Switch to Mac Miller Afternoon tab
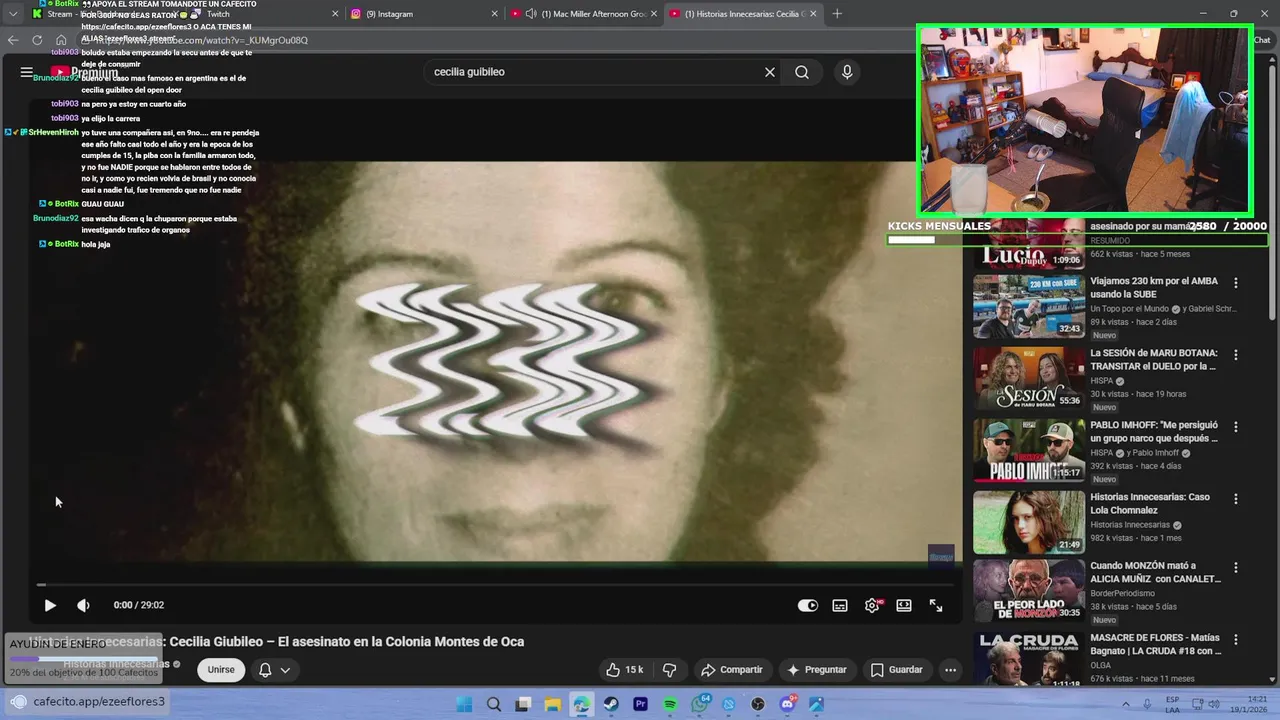1280x720 pixels. tap(582, 14)
